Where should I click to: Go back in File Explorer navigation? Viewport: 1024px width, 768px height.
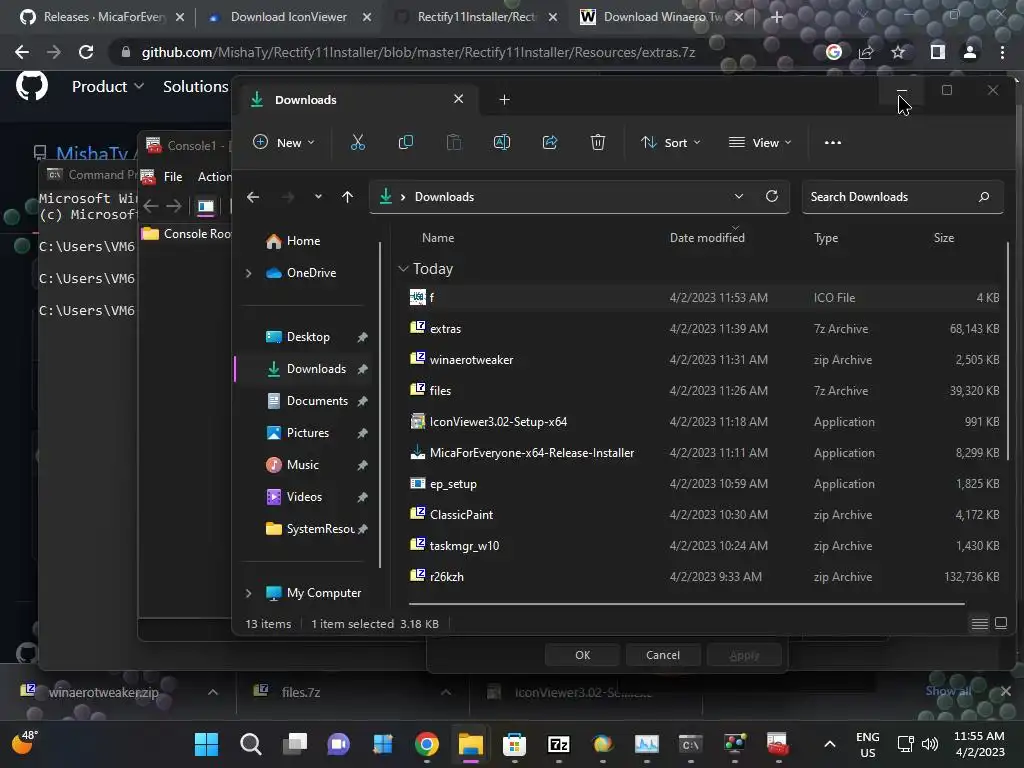point(253,197)
